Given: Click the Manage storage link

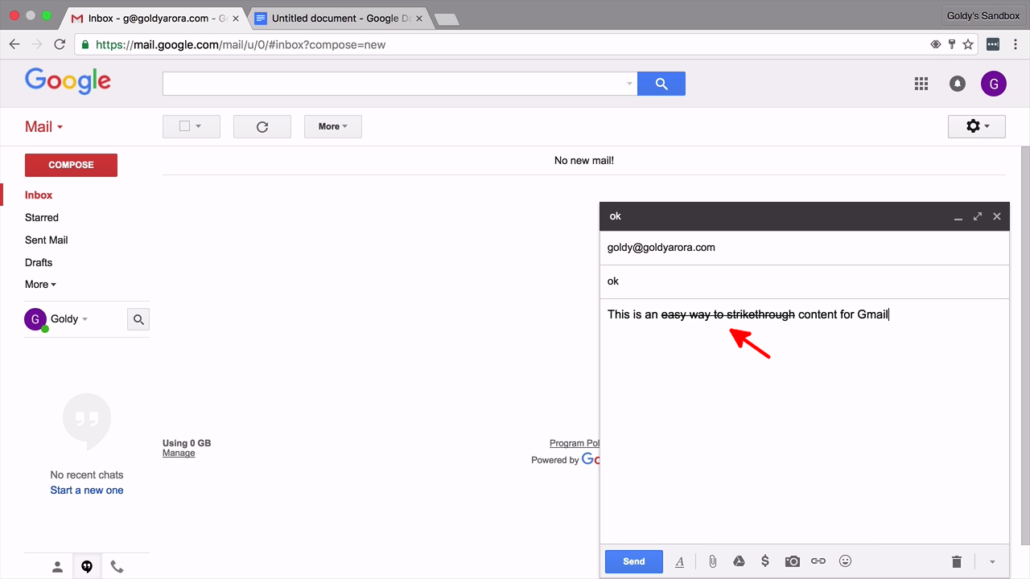Looking at the screenshot, I should (x=179, y=453).
